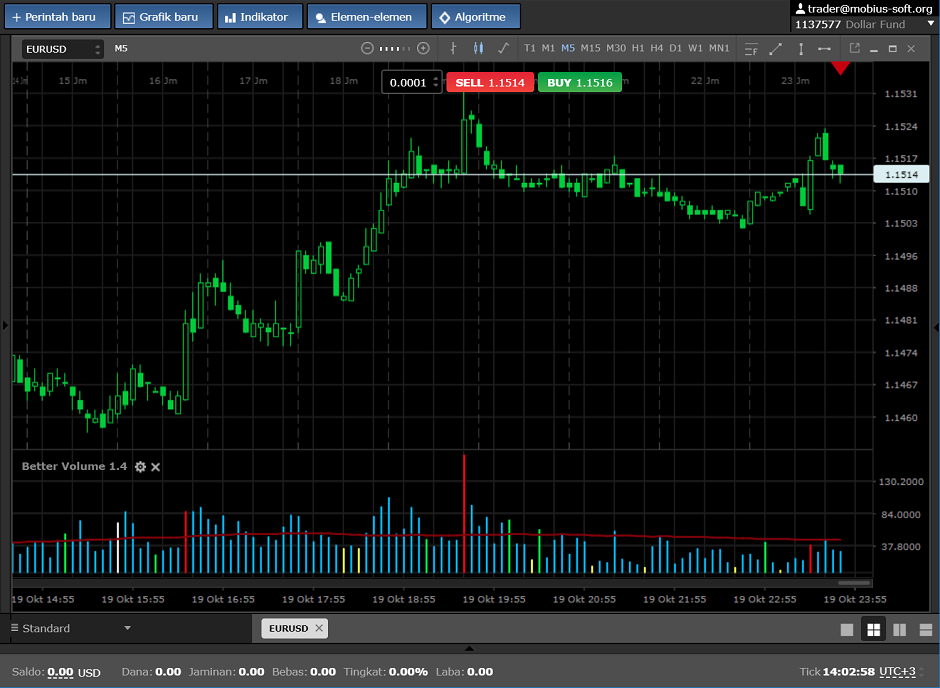Expand bottom panel with up arrow

point(469,648)
